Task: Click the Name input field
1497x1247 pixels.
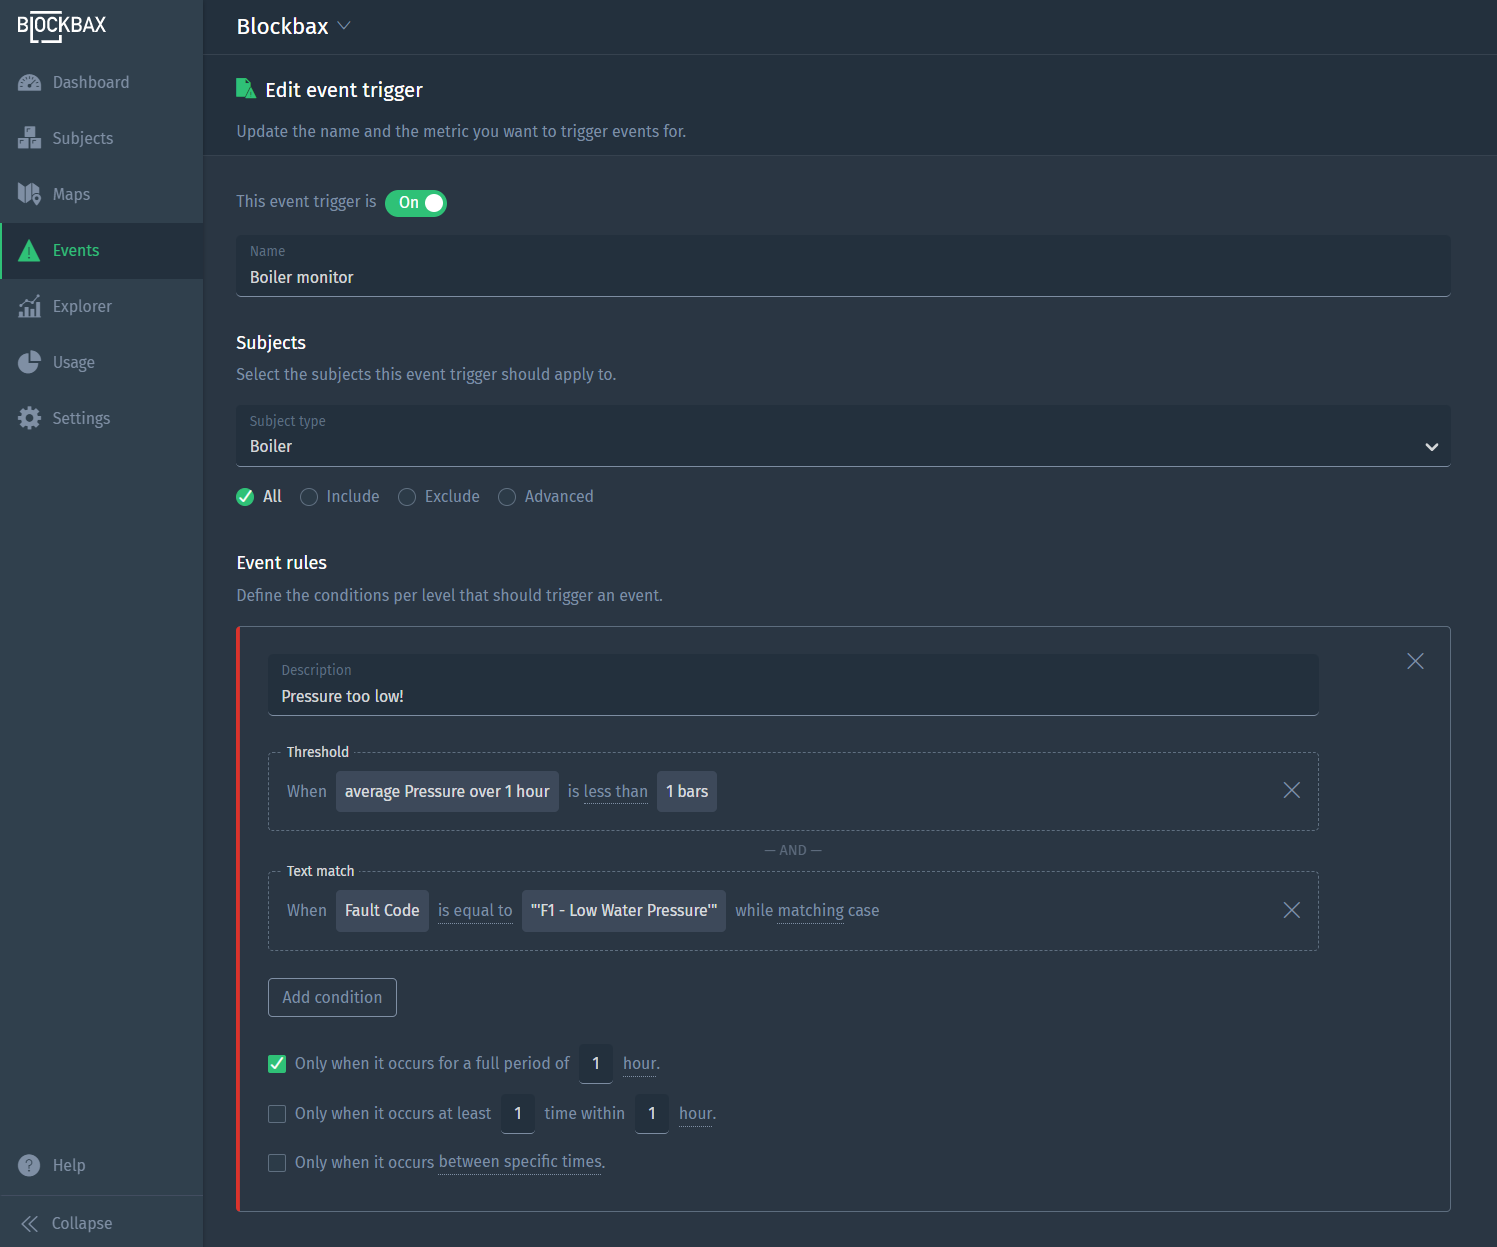Action: tap(842, 277)
